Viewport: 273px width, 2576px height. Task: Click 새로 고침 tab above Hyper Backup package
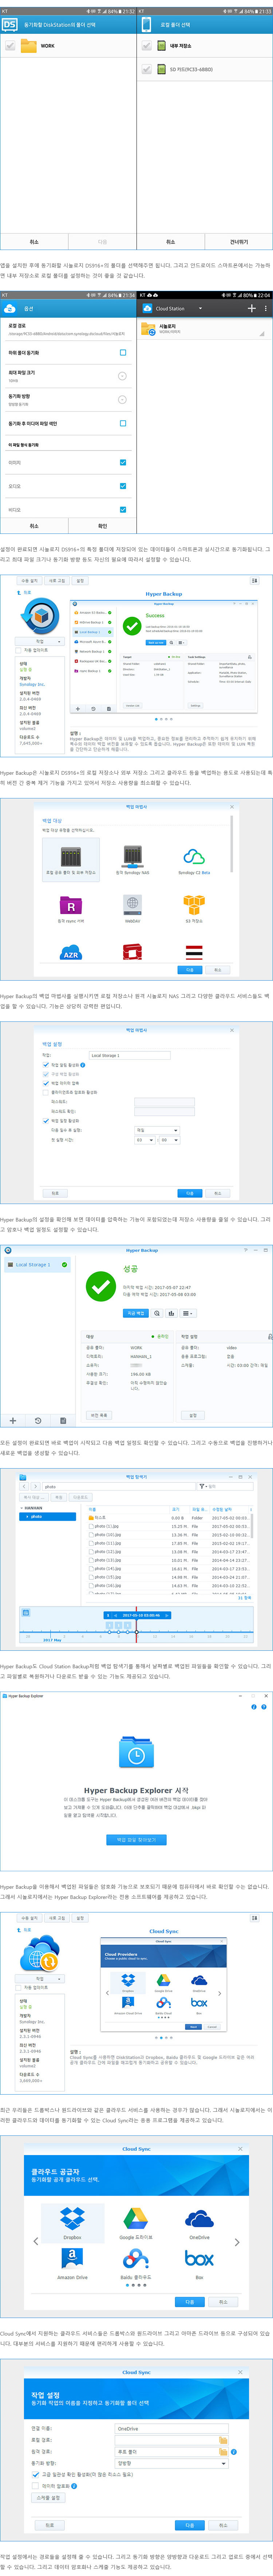click(x=57, y=581)
